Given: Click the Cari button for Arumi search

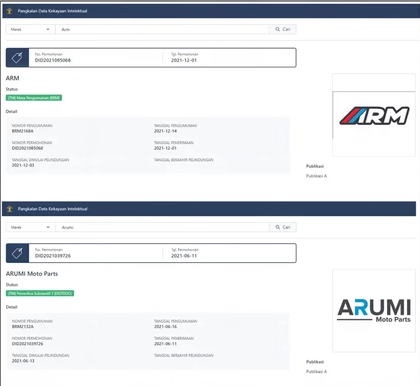Looking at the screenshot, I should click(283, 227).
